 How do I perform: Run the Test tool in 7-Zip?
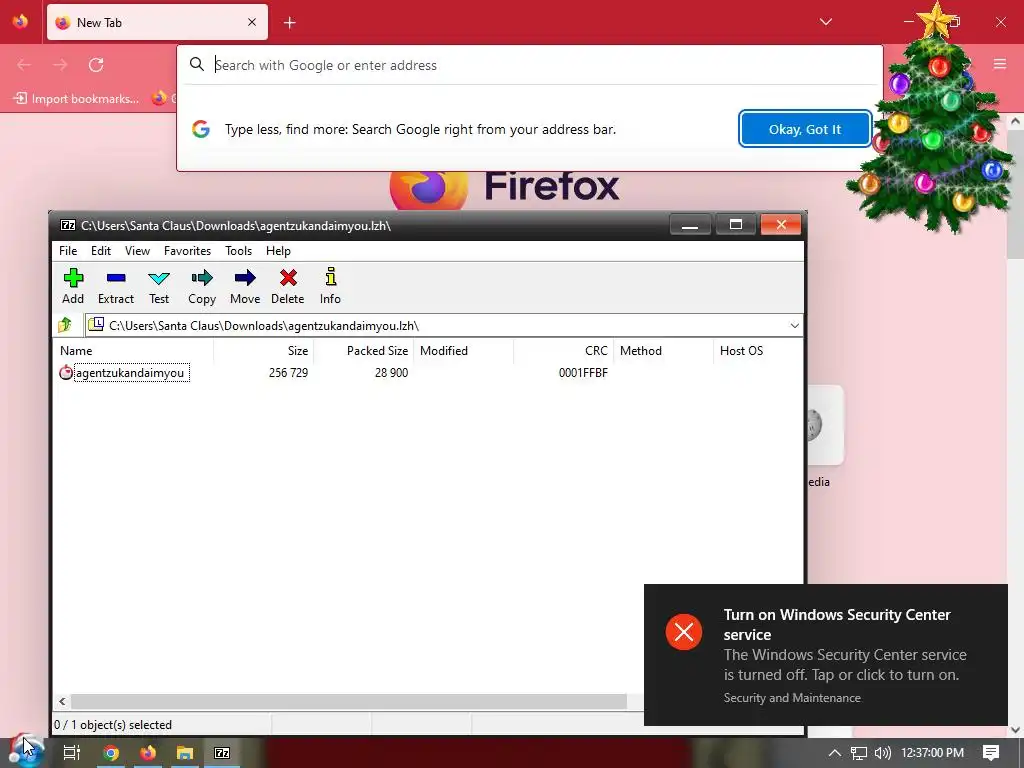[x=159, y=286]
